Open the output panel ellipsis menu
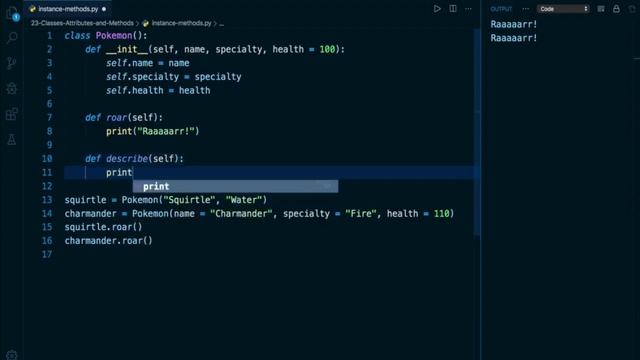Viewport: 640px width, 360px height. [525, 9]
